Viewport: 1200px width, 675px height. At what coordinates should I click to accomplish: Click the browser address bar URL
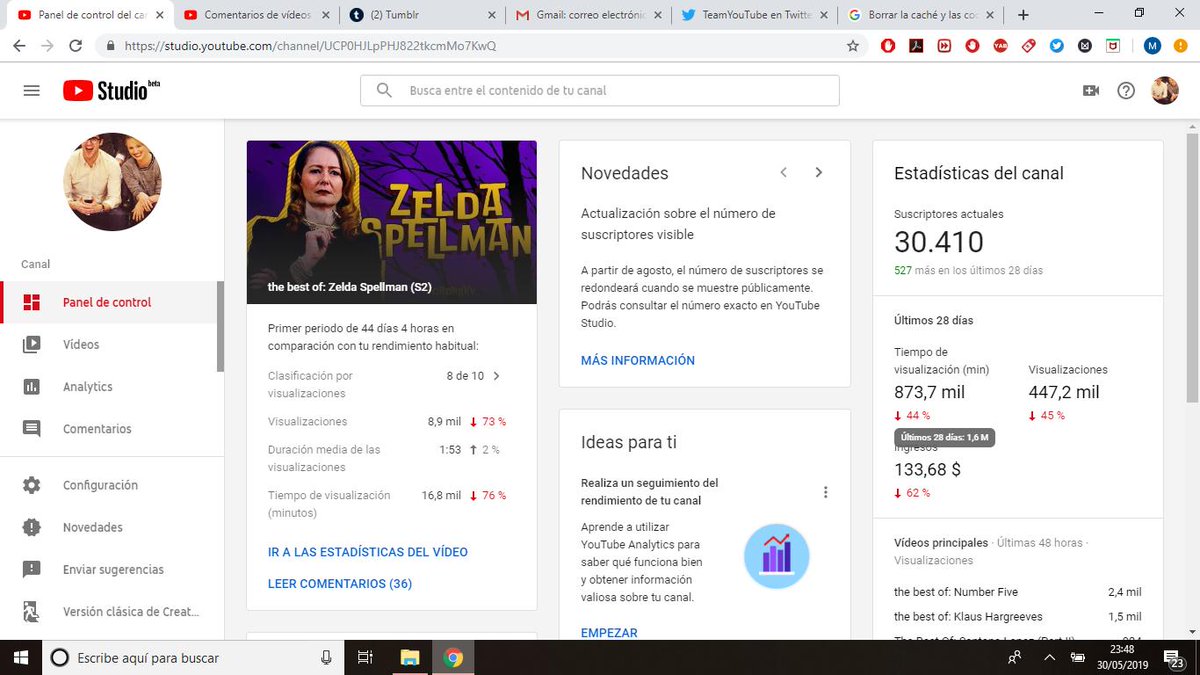click(x=310, y=46)
